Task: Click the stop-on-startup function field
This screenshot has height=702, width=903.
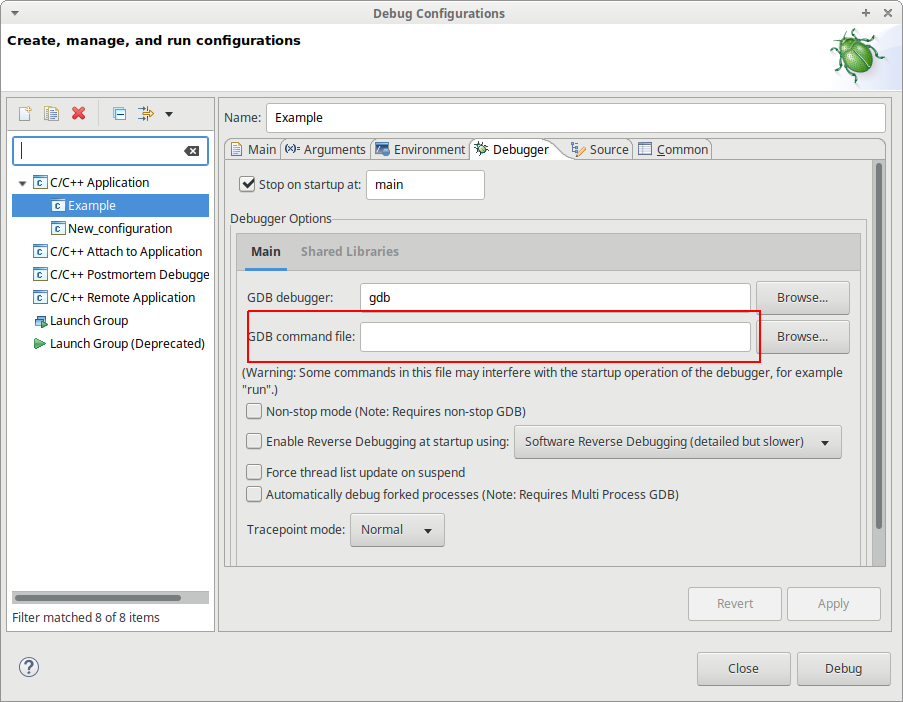Action: point(425,185)
